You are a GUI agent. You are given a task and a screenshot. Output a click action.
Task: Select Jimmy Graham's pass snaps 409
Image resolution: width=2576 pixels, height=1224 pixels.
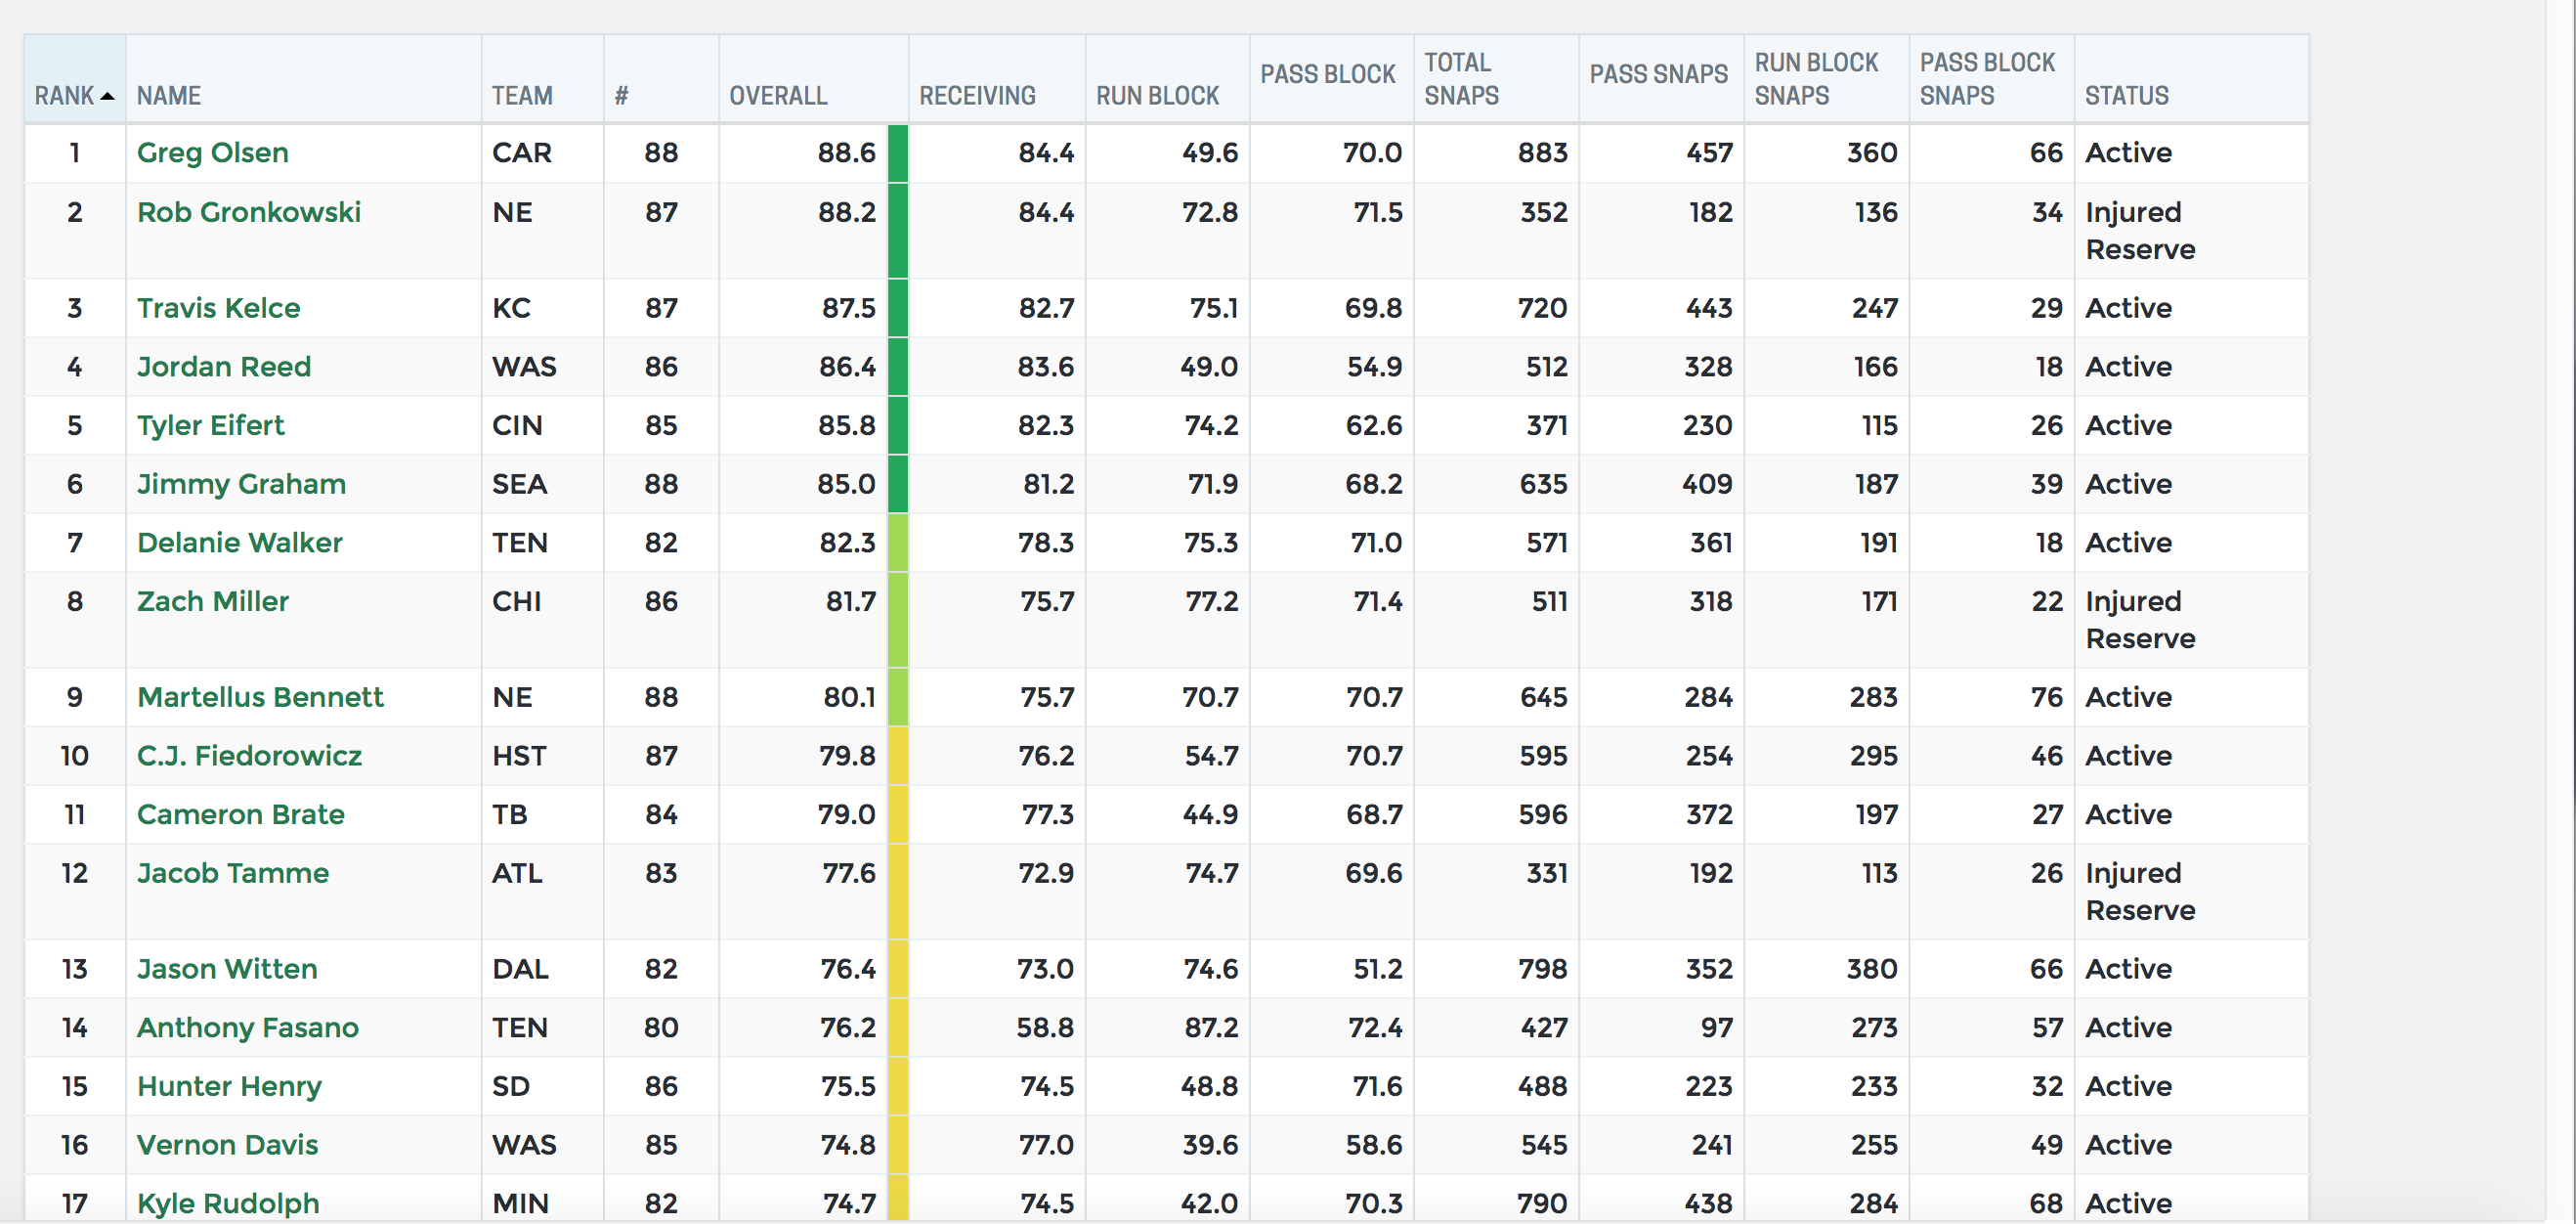[1707, 484]
